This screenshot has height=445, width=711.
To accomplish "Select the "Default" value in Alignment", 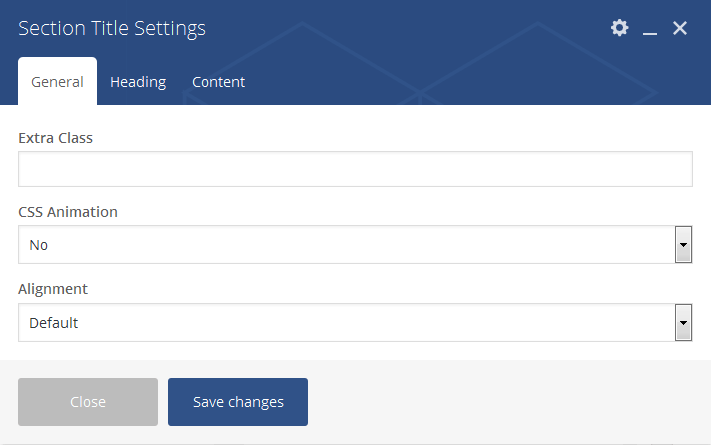I will 54,323.
